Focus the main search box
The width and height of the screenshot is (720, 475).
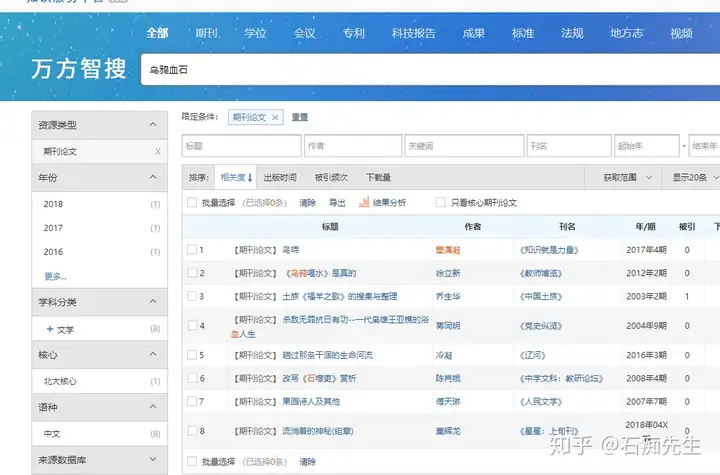[x=430, y=70]
